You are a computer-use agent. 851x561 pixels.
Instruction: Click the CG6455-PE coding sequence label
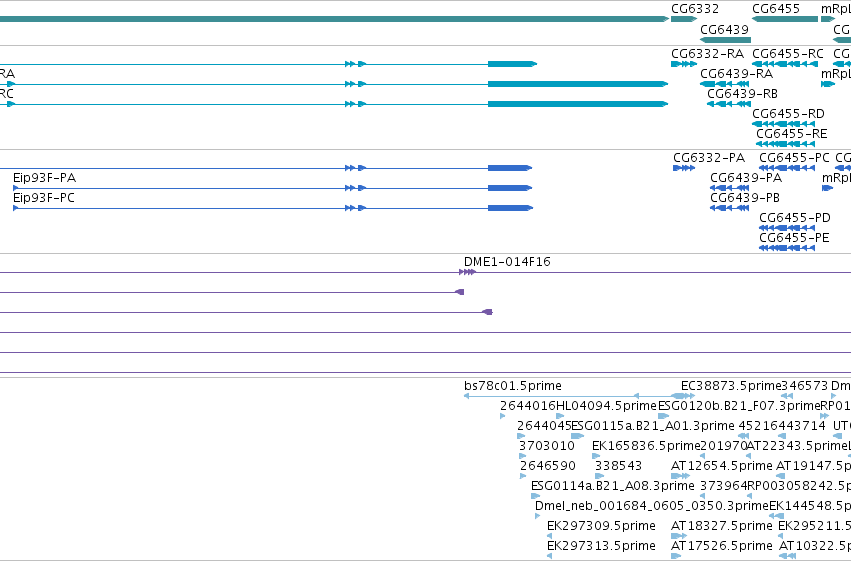tap(794, 238)
